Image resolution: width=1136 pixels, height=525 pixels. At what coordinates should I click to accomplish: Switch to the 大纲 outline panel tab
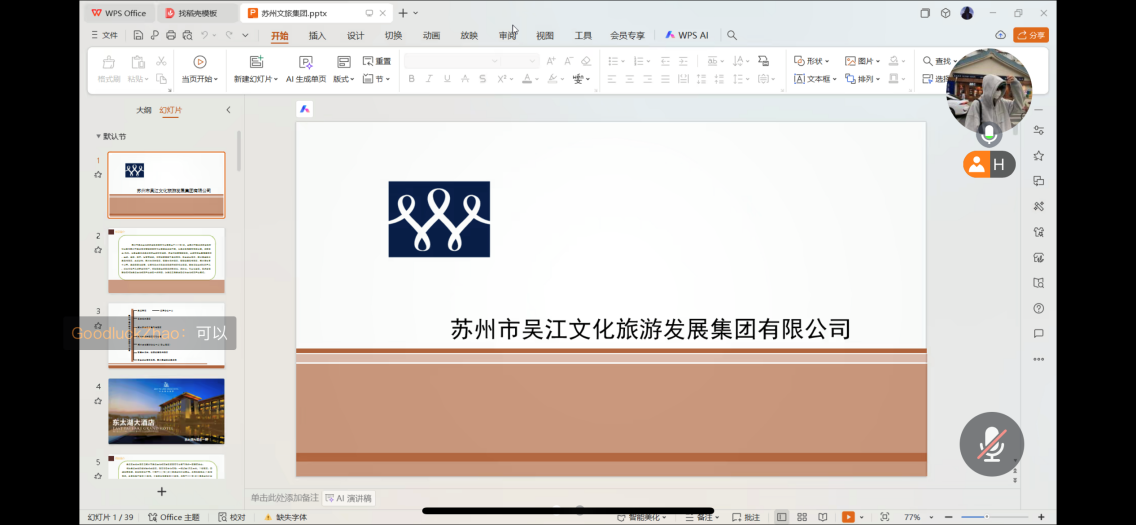144,110
